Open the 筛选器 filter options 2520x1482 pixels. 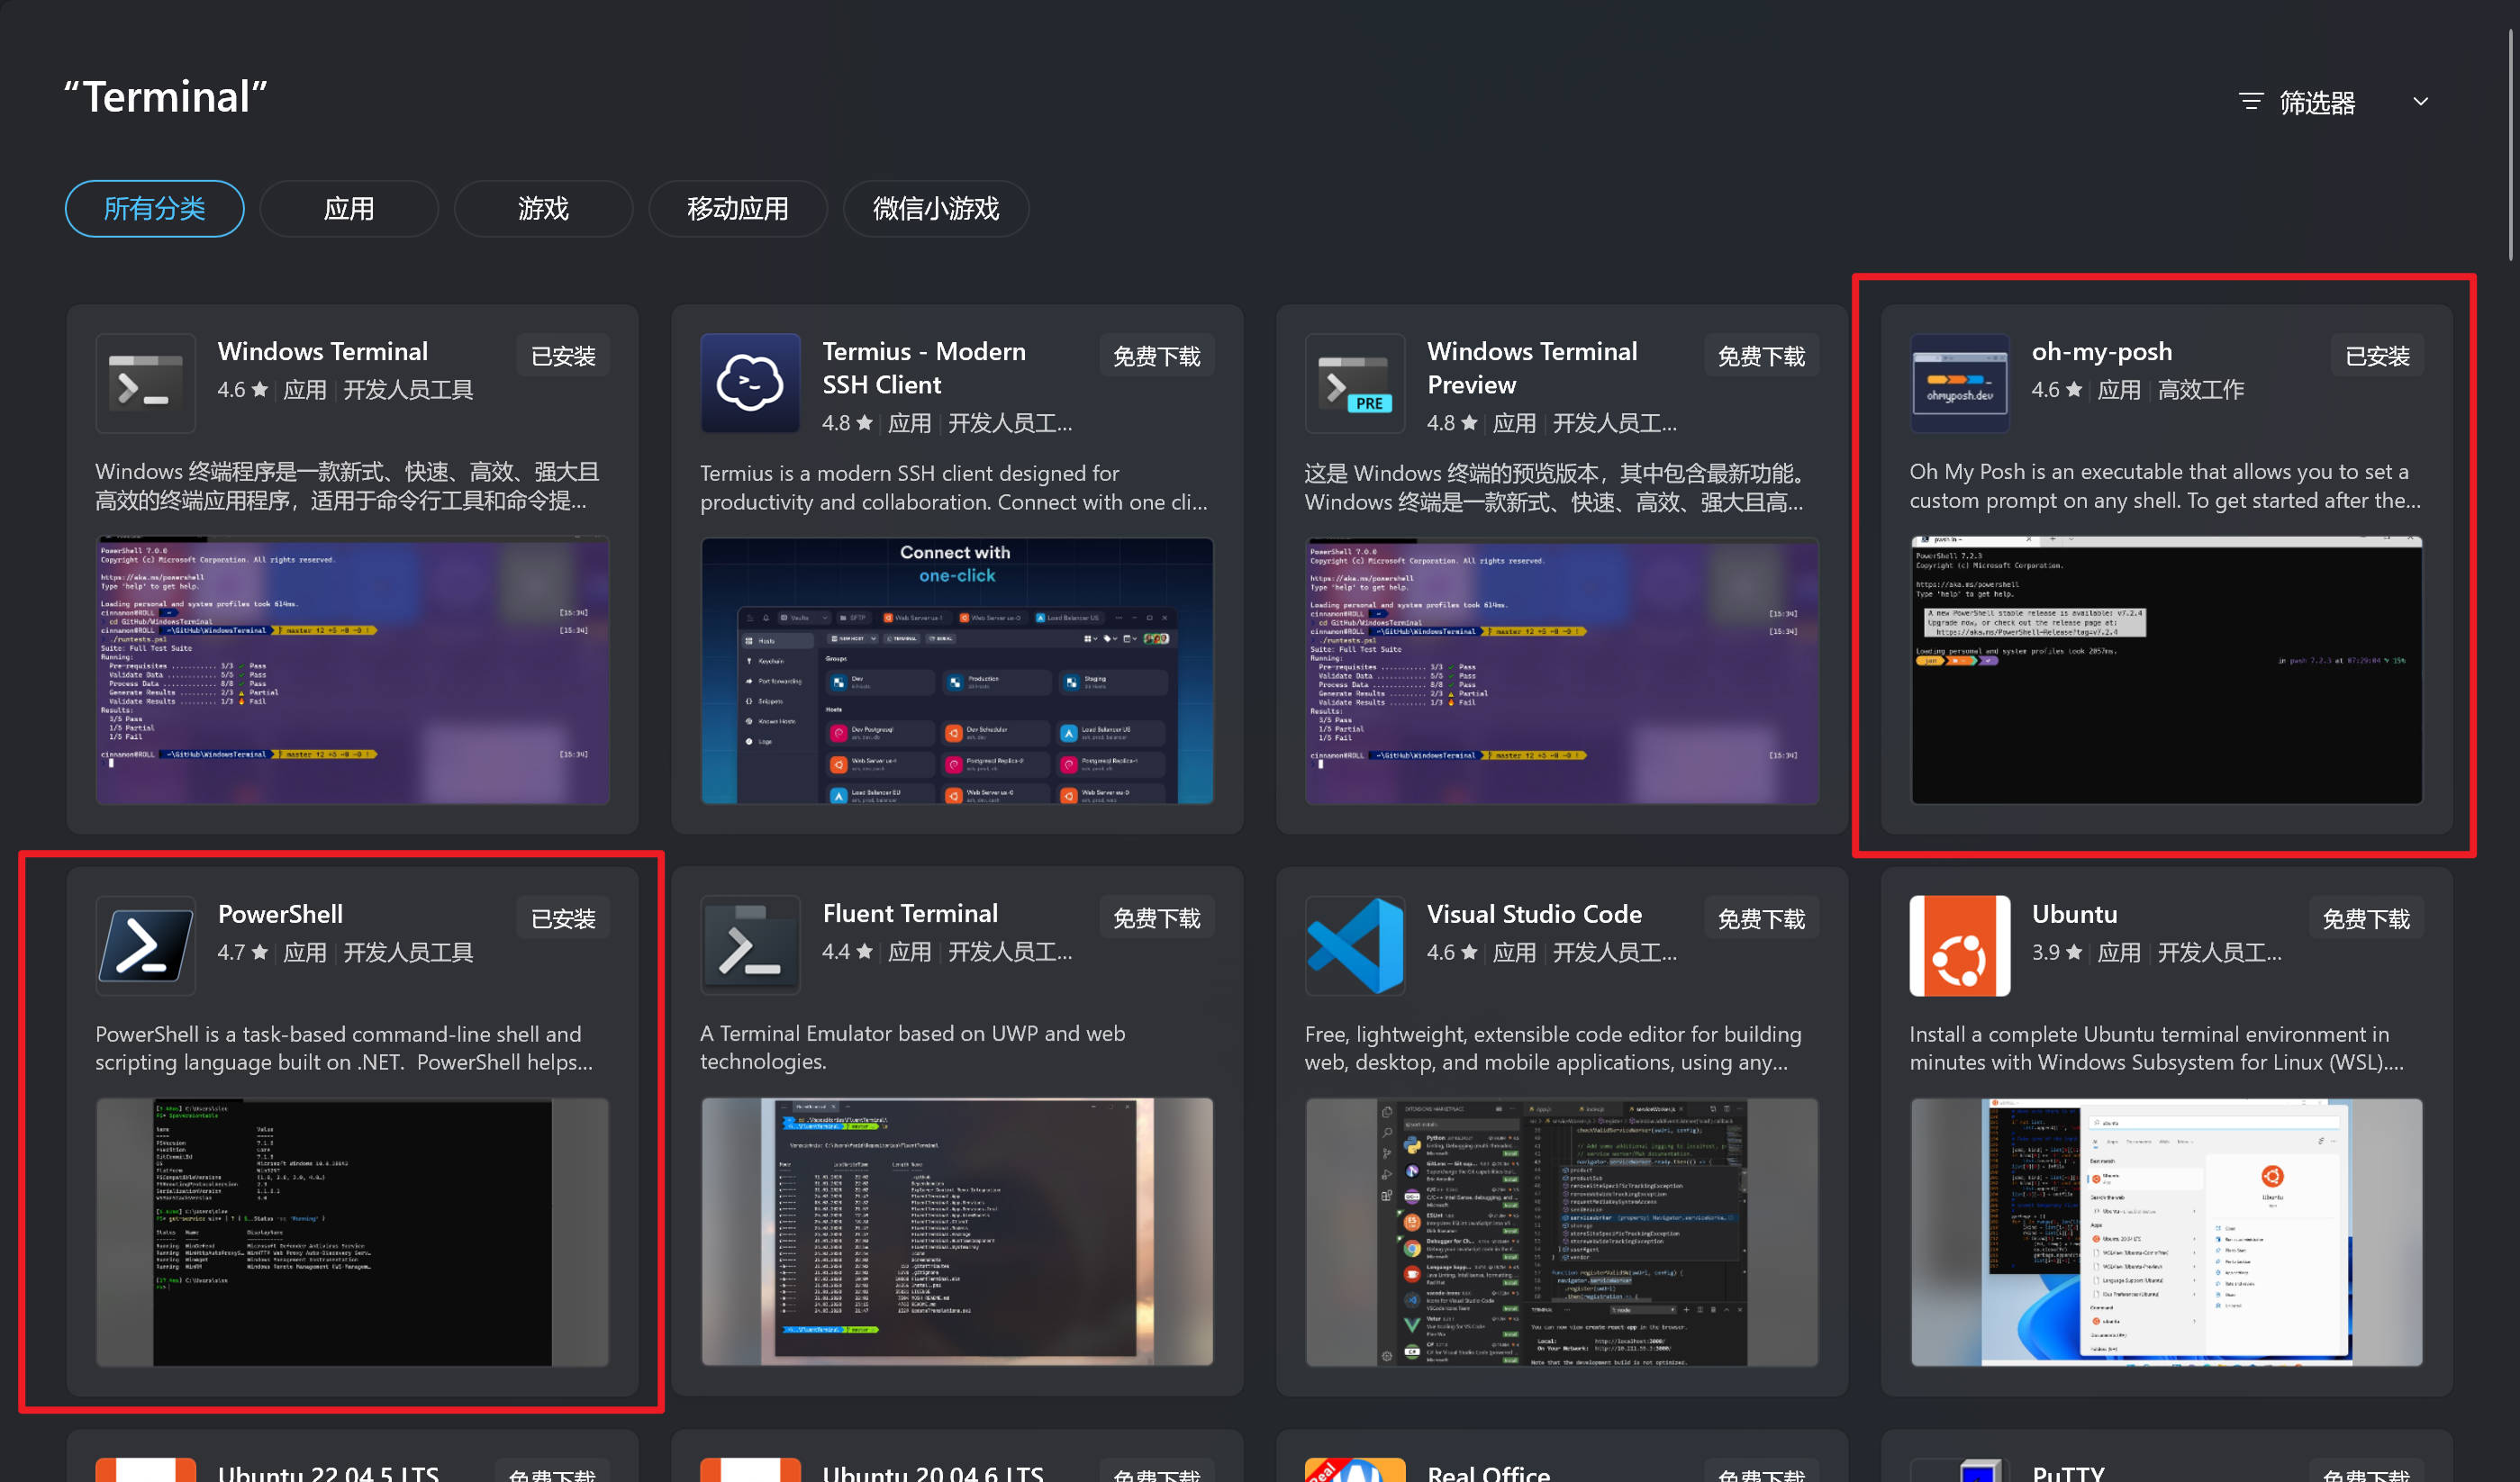point(2297,102)
